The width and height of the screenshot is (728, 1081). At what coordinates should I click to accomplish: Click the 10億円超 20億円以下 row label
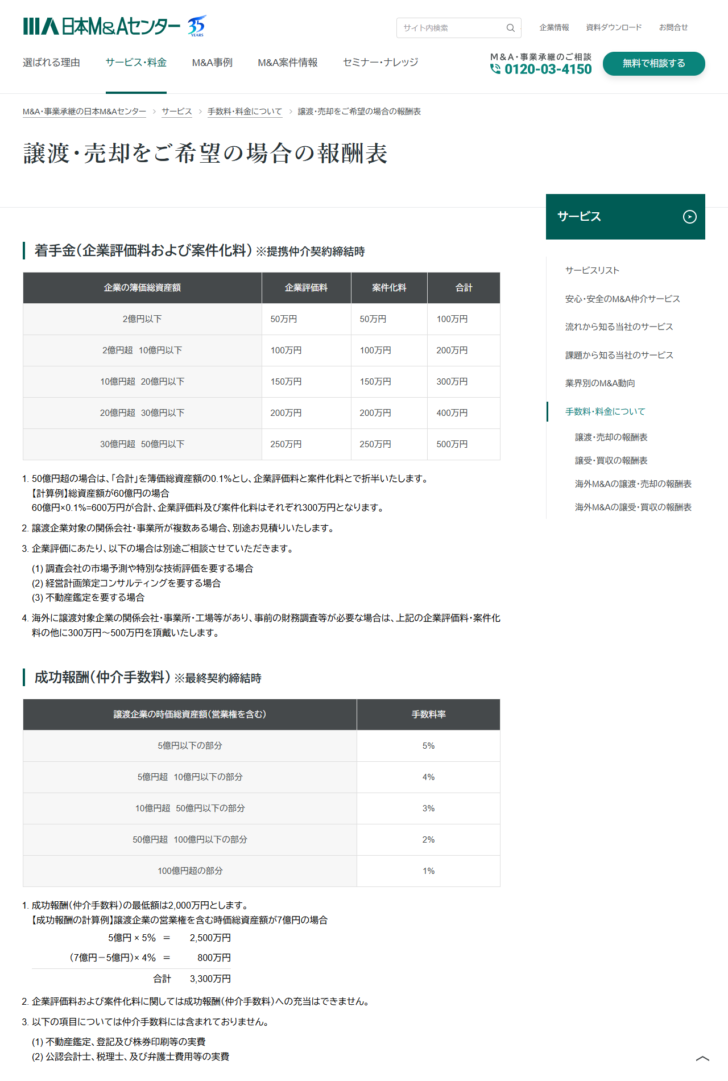[x=142, y=382]
